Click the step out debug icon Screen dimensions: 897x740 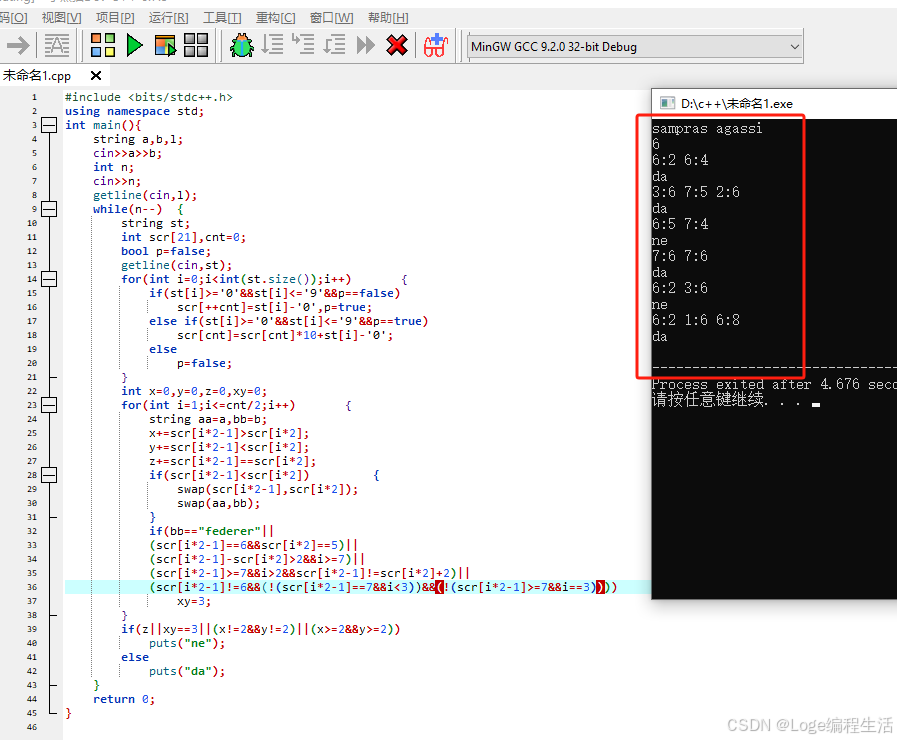334,45
